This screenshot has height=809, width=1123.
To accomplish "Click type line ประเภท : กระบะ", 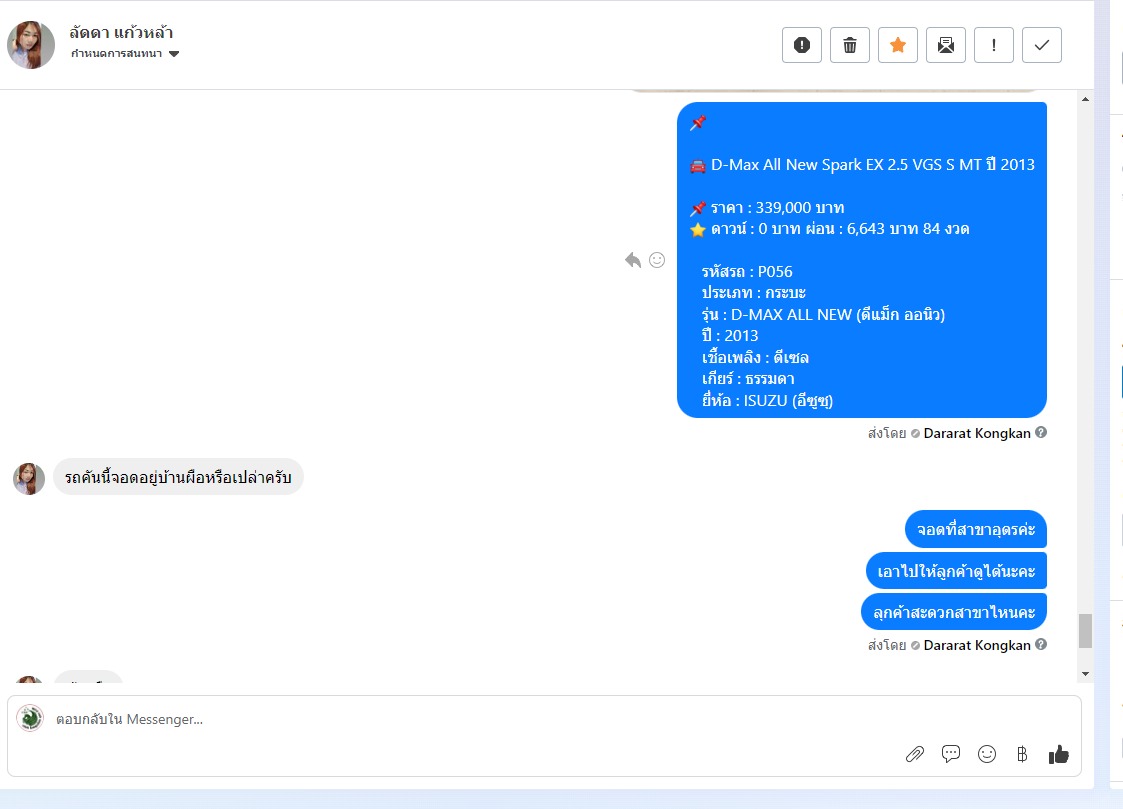I will click(x=753, y=293).
